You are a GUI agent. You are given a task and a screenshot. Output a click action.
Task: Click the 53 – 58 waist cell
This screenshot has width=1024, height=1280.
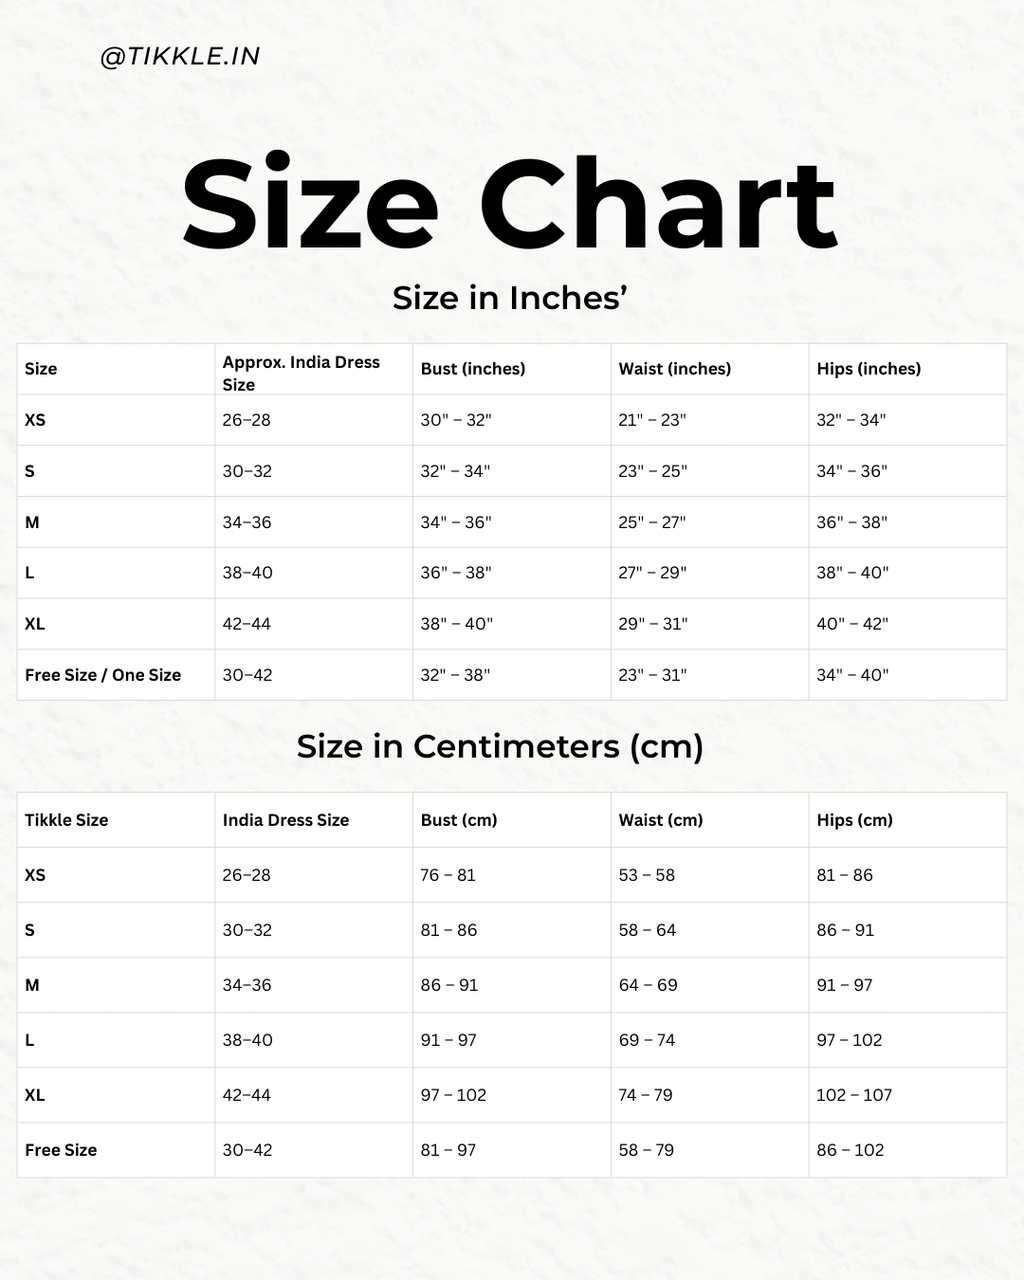coord(647,875)
